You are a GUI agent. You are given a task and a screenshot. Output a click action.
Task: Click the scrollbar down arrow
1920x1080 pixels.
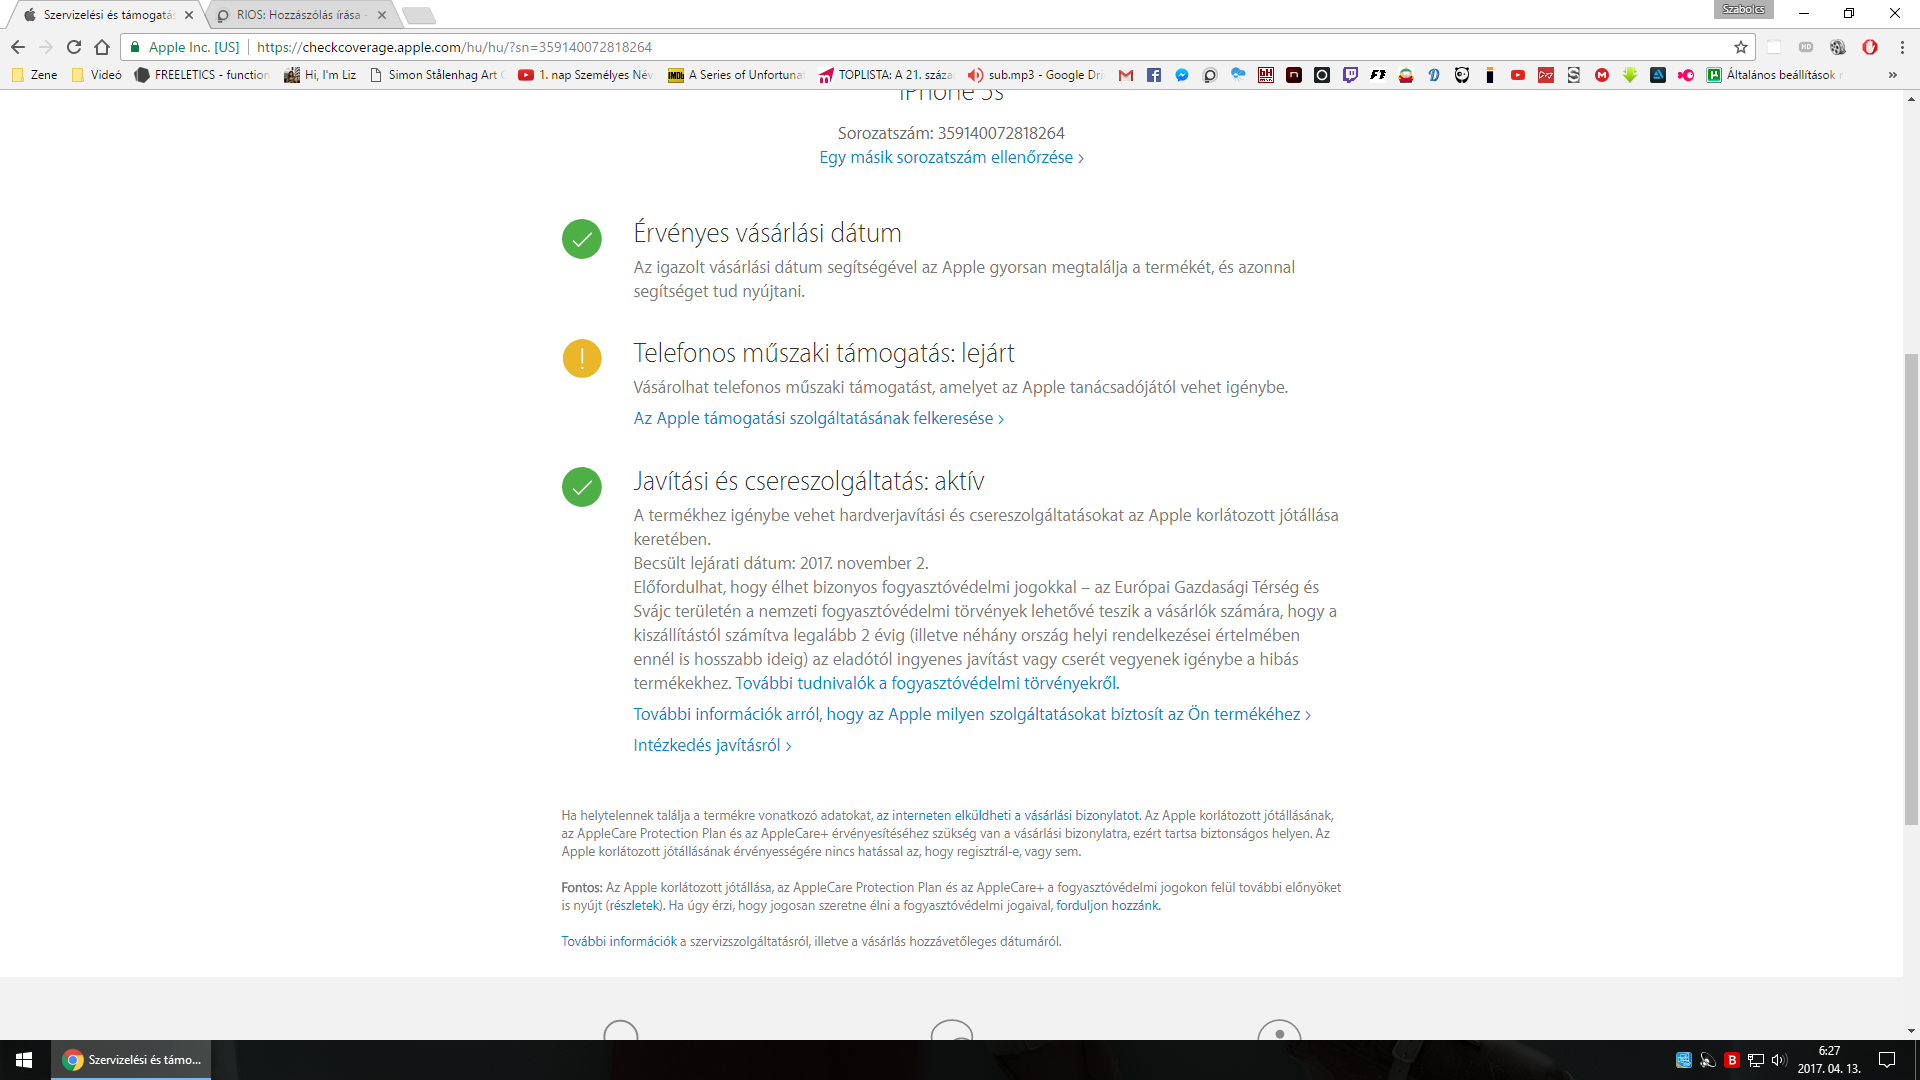pos(1911,1030)
